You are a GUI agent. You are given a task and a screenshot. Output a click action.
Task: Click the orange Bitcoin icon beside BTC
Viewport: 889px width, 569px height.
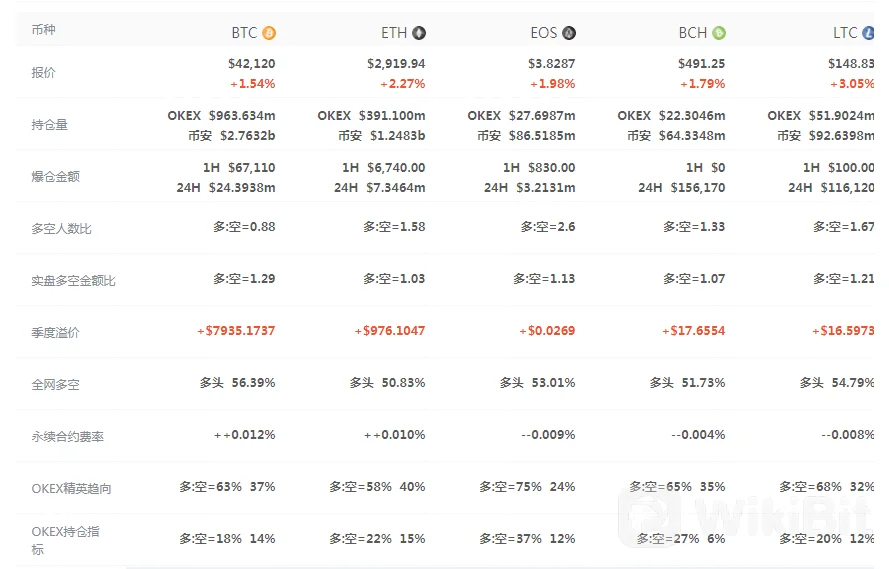(269, 33)
